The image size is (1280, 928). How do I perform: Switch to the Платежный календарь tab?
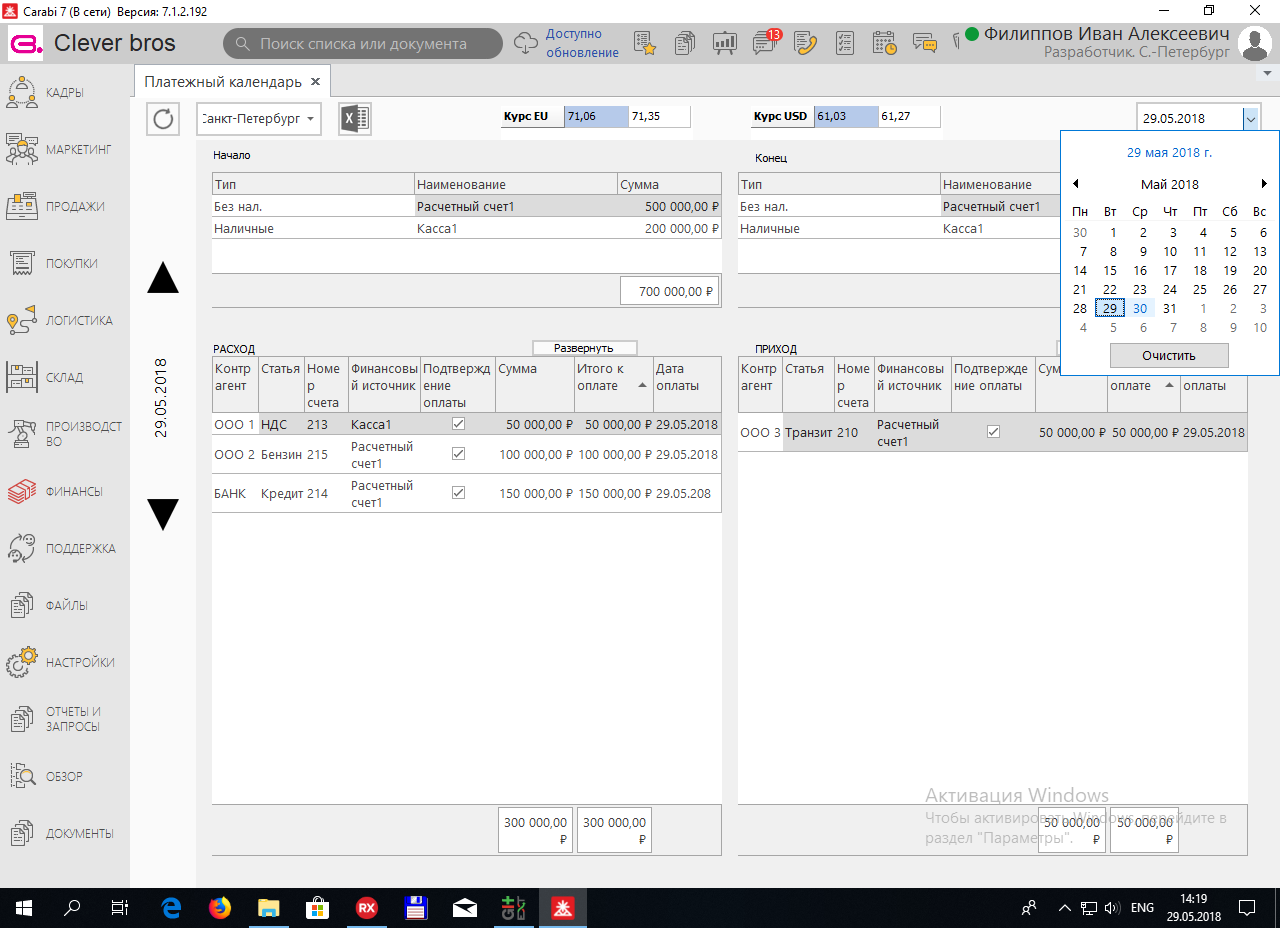tap(223, 82)
